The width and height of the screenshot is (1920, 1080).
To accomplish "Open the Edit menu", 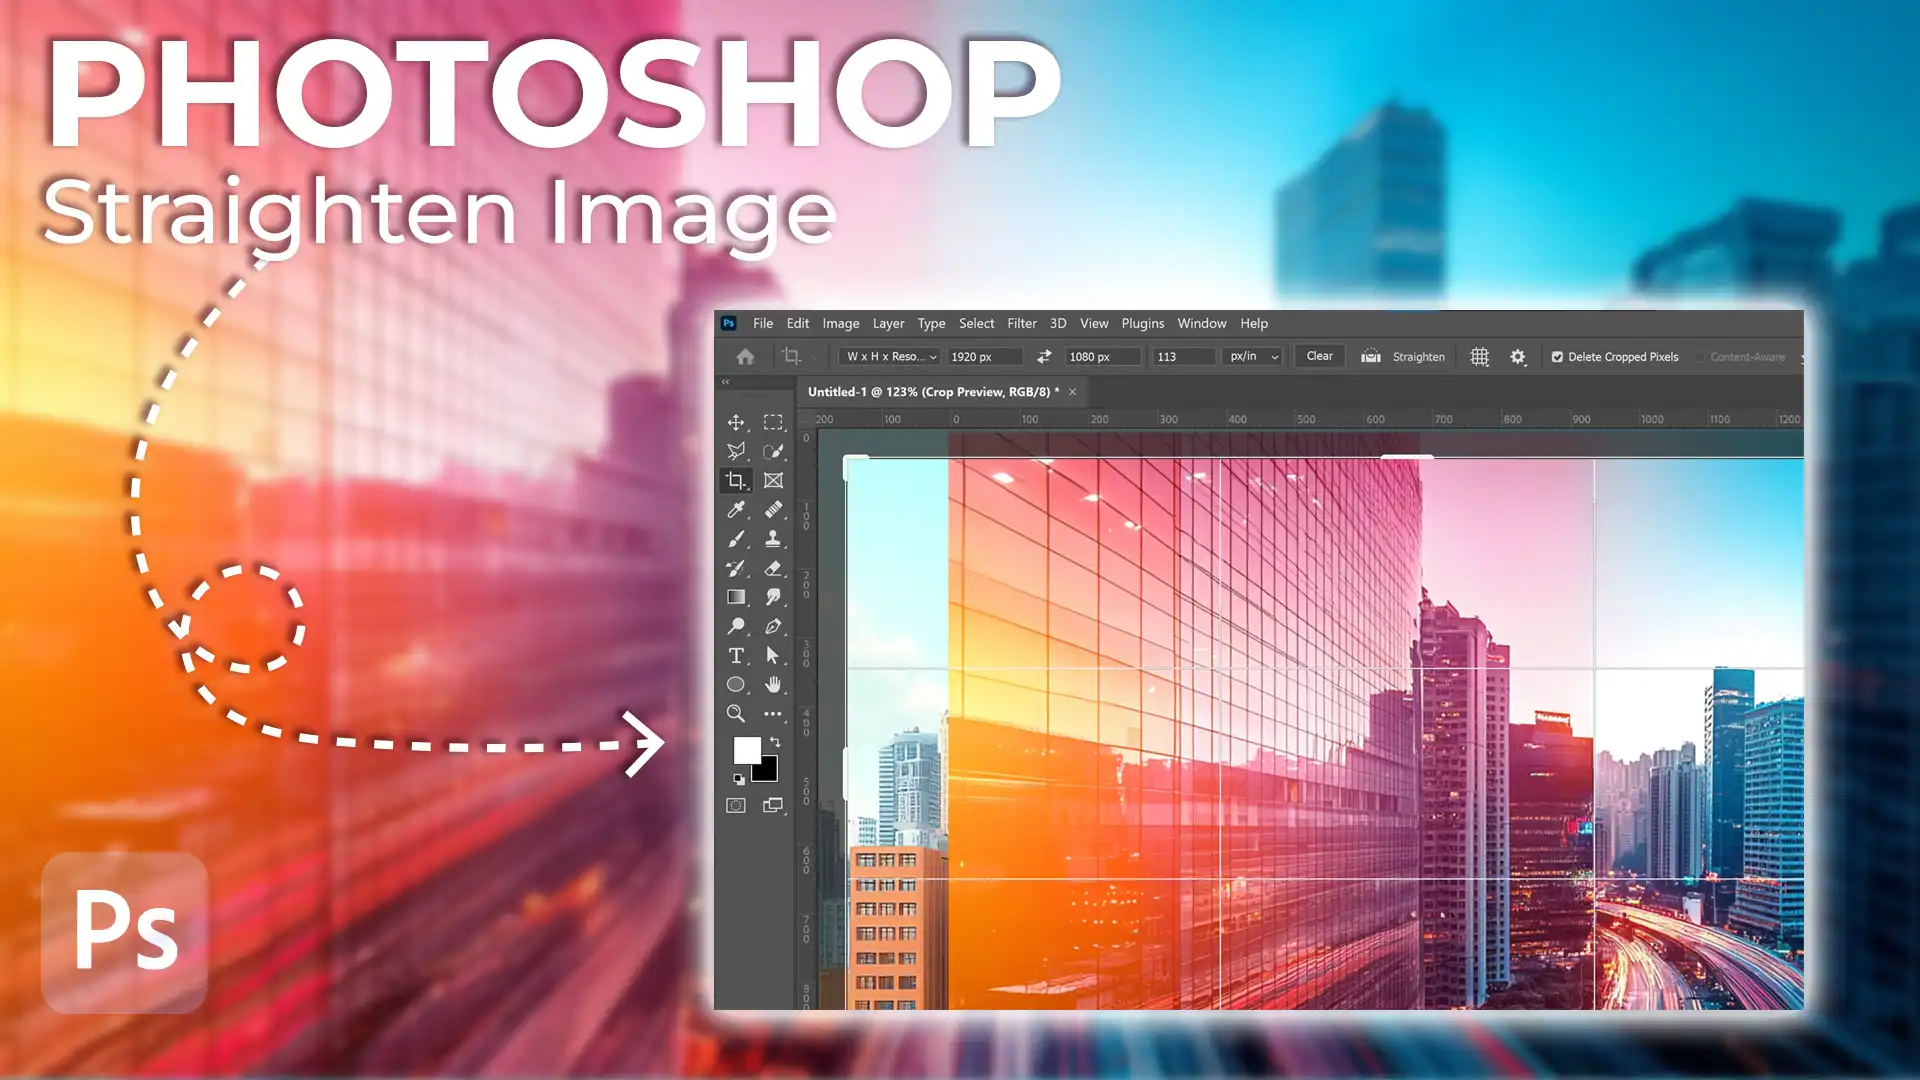I will 798,324.
